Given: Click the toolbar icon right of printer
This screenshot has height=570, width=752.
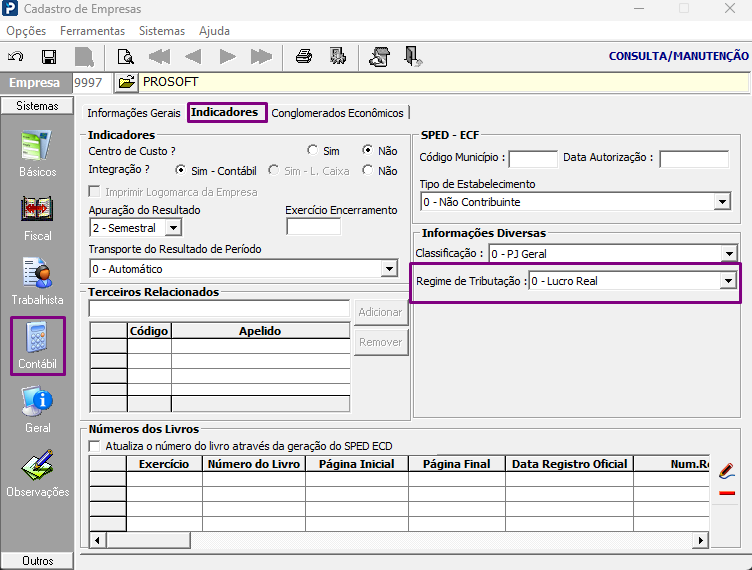Looking at the screenshot, I should (338, 57).
